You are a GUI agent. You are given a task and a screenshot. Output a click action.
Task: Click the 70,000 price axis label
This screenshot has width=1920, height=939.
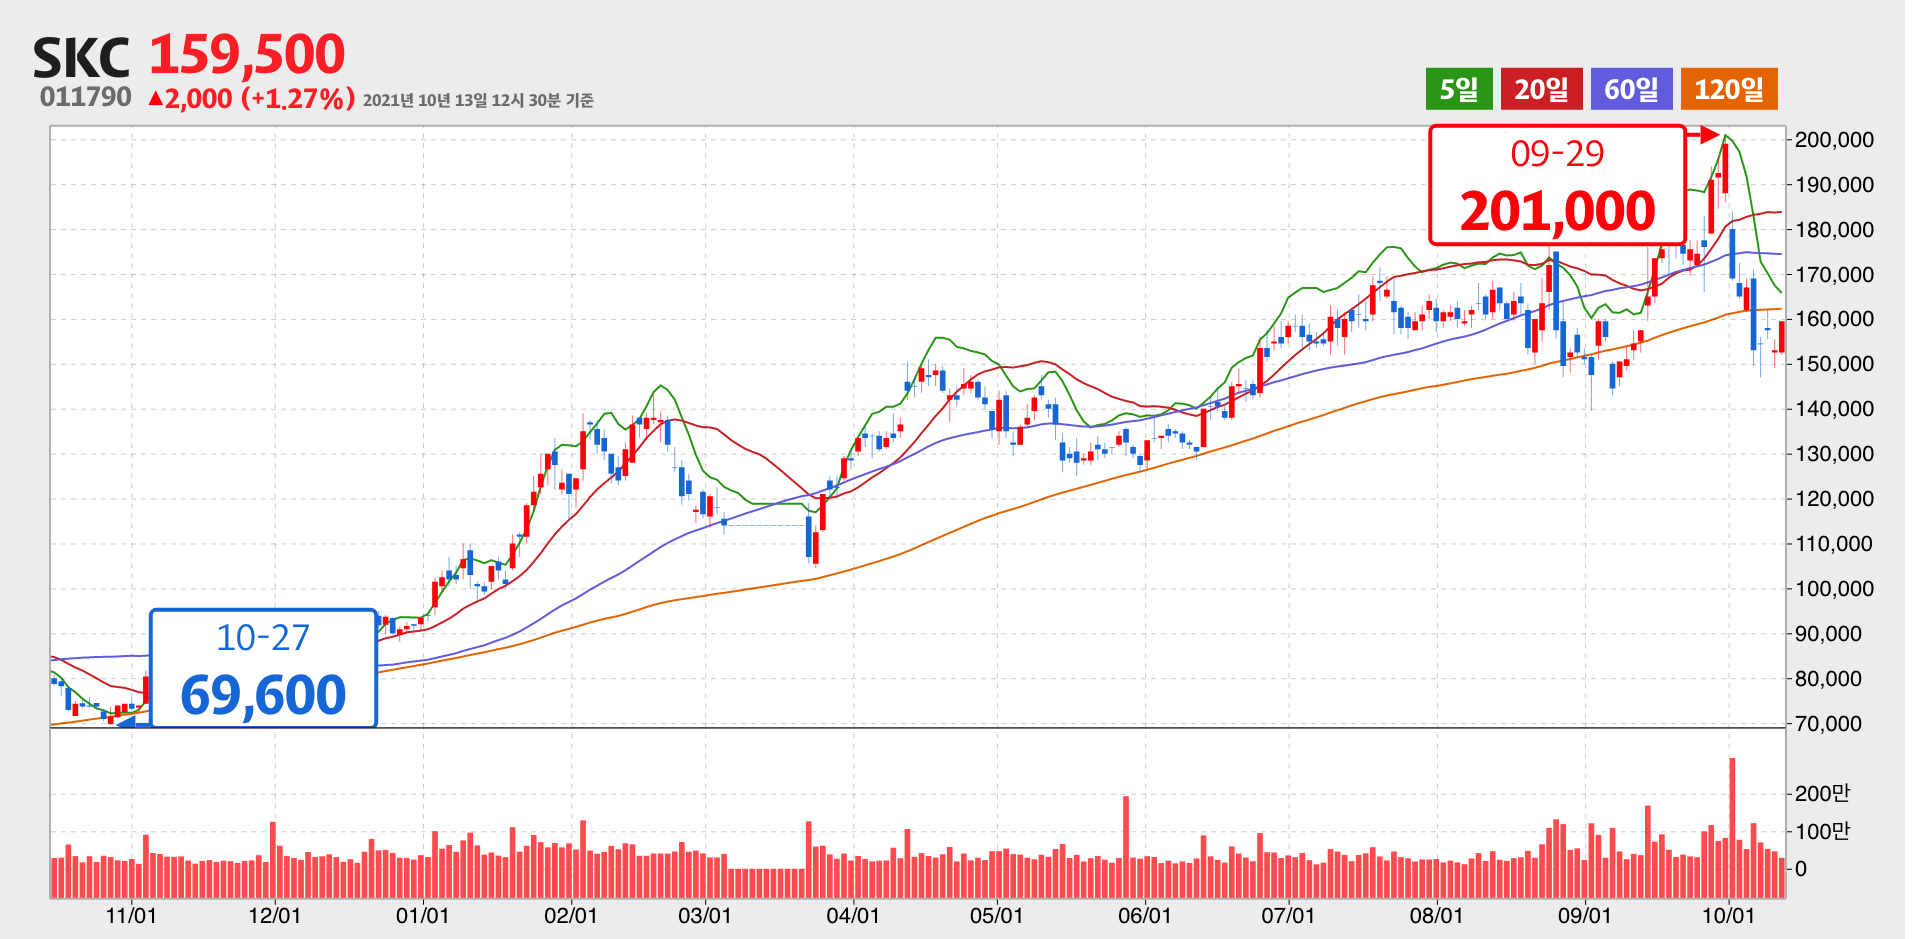[x=1829, y=723]
